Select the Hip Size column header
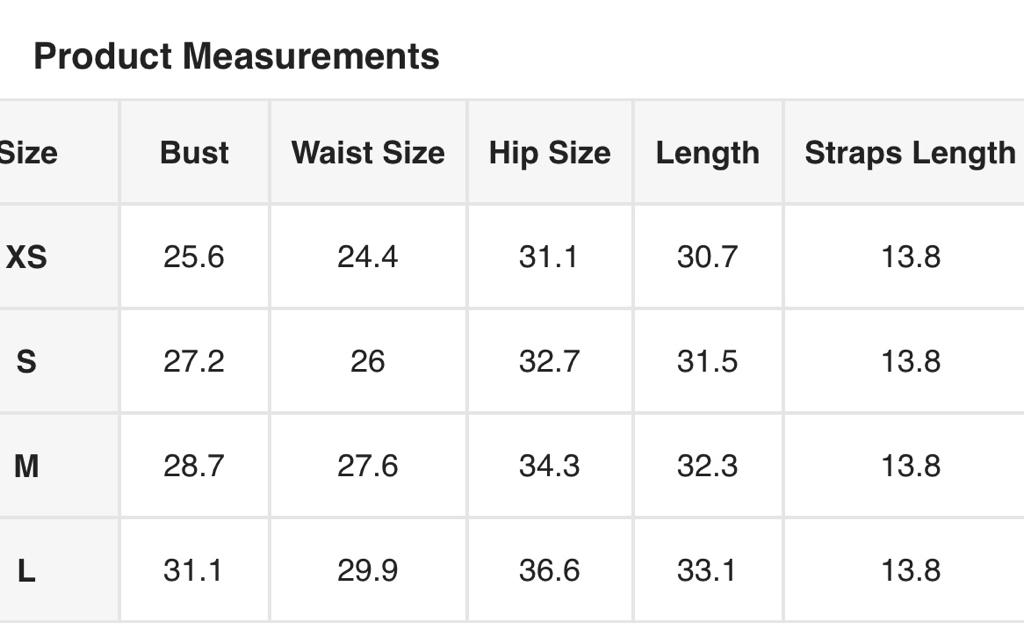The height and width of the screenshot is (630, 1024). click(x=549, y=153)
